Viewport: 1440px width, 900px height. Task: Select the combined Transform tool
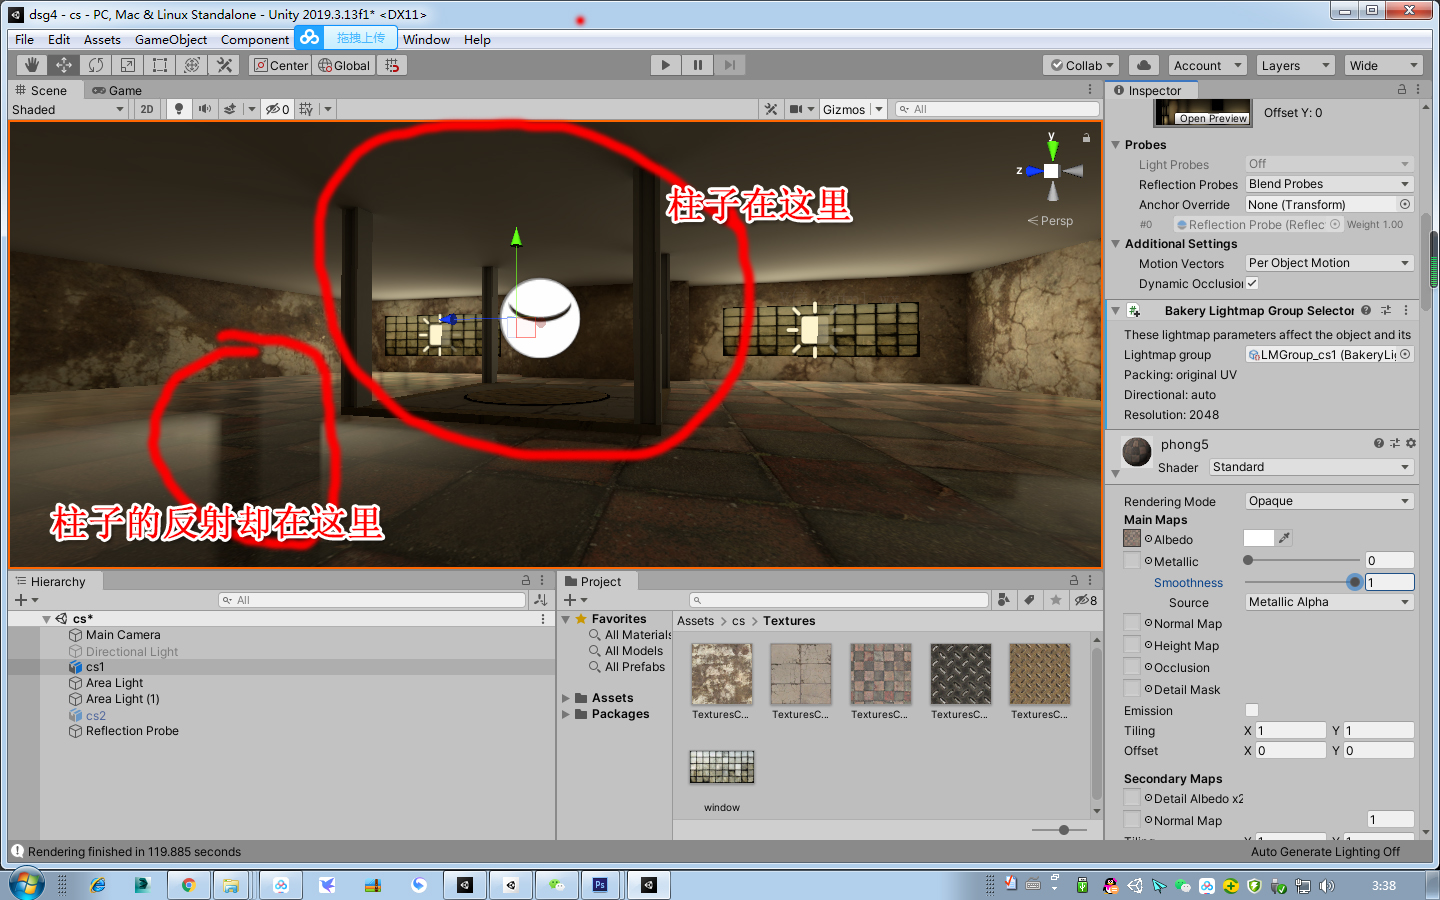[x=192, y=65]
